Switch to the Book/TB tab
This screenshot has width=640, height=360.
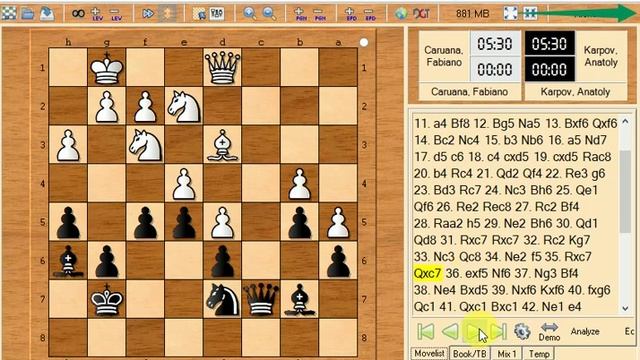(x=470, y=353)
